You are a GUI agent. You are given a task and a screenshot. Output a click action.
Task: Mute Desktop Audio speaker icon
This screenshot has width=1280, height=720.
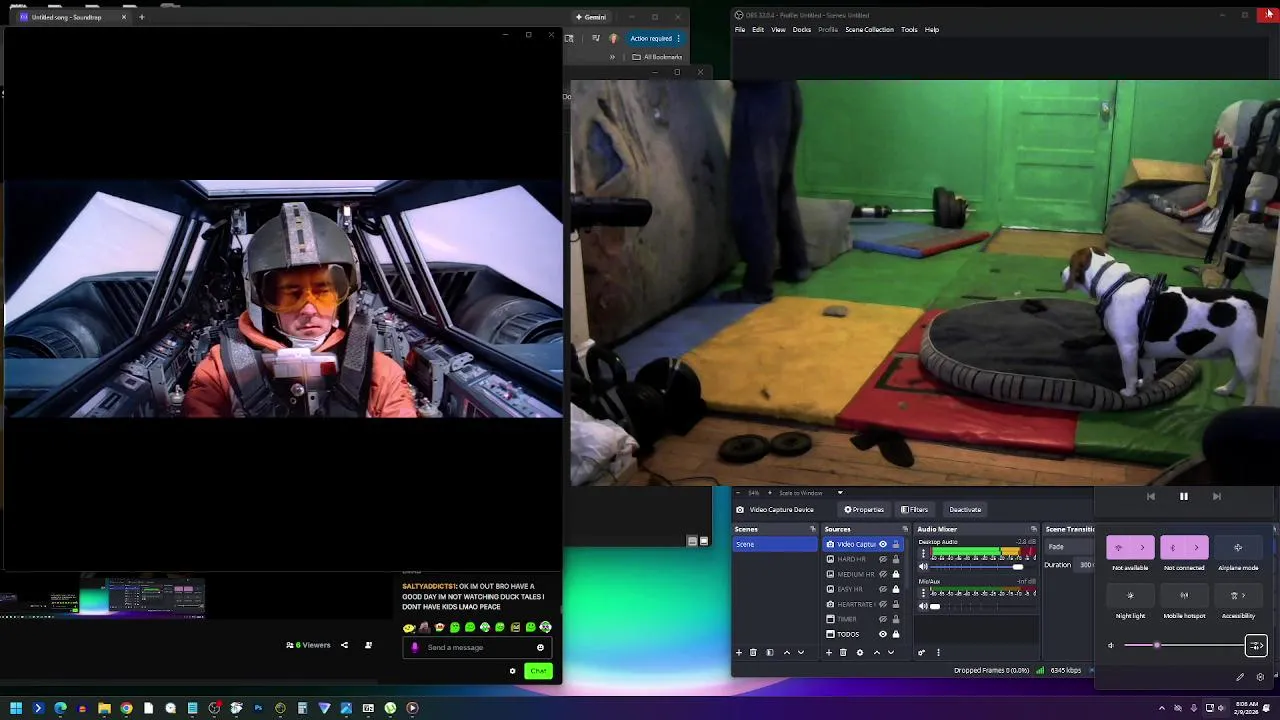tap(923, 567)
